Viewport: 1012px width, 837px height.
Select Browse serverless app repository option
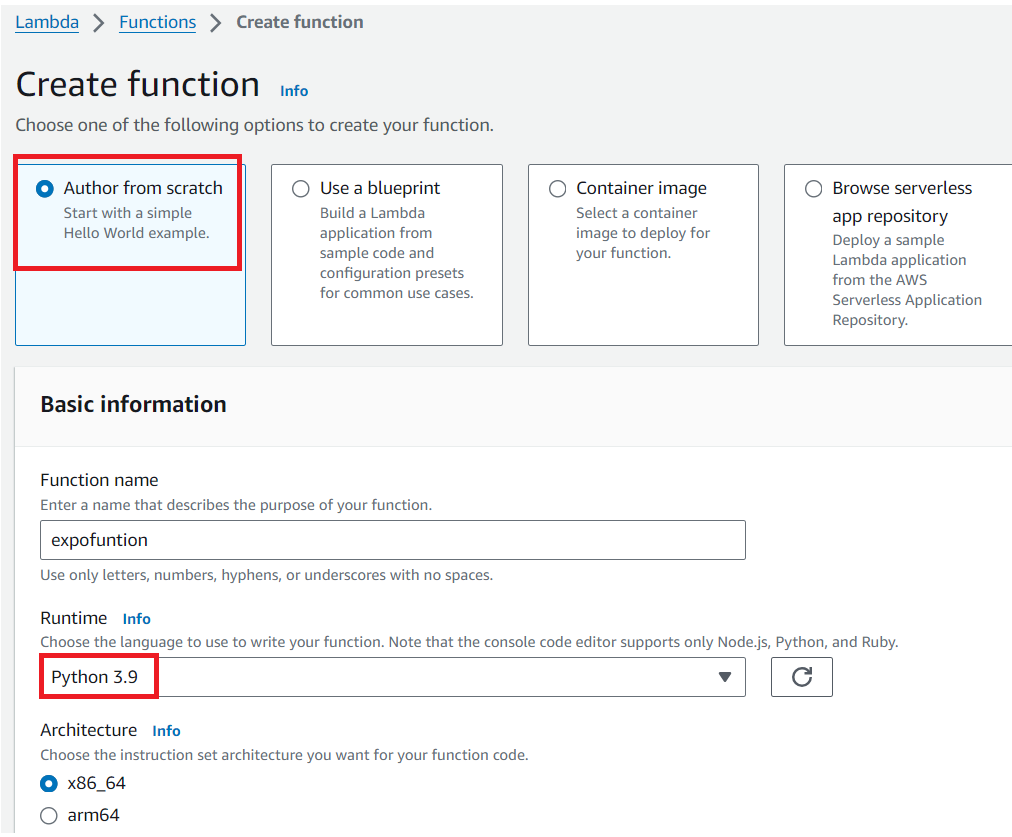coord(814,189)
